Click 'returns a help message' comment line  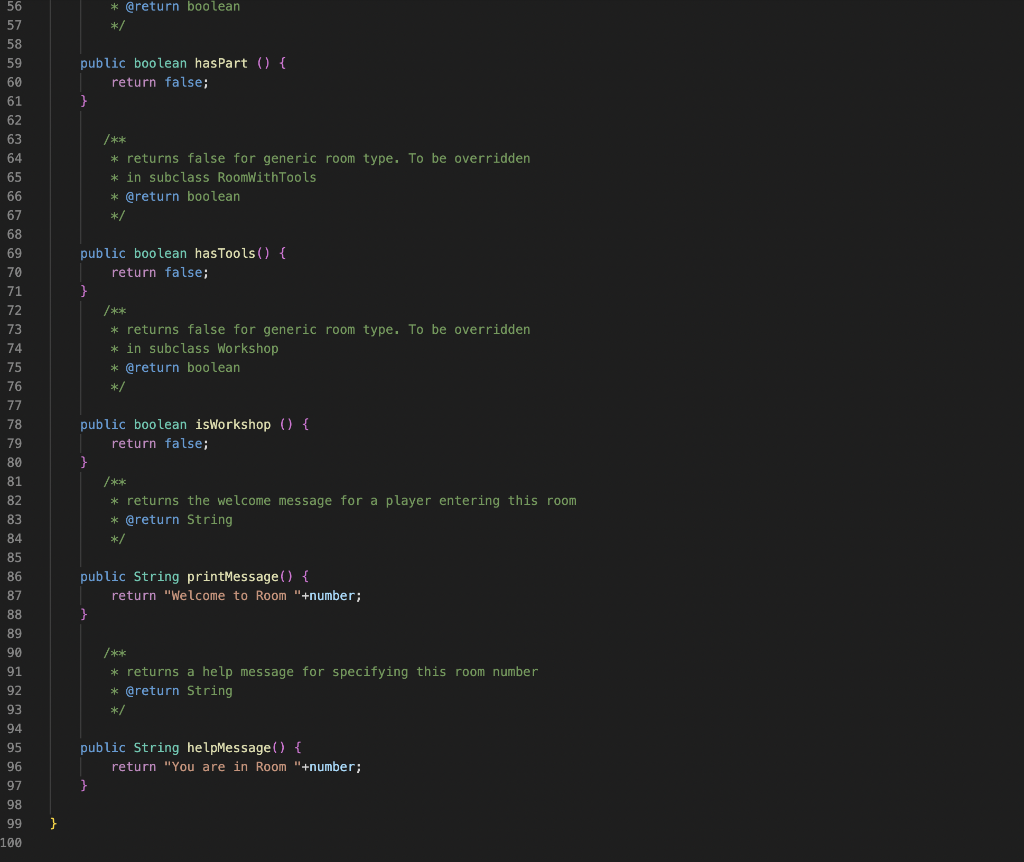tap(325, 672)
